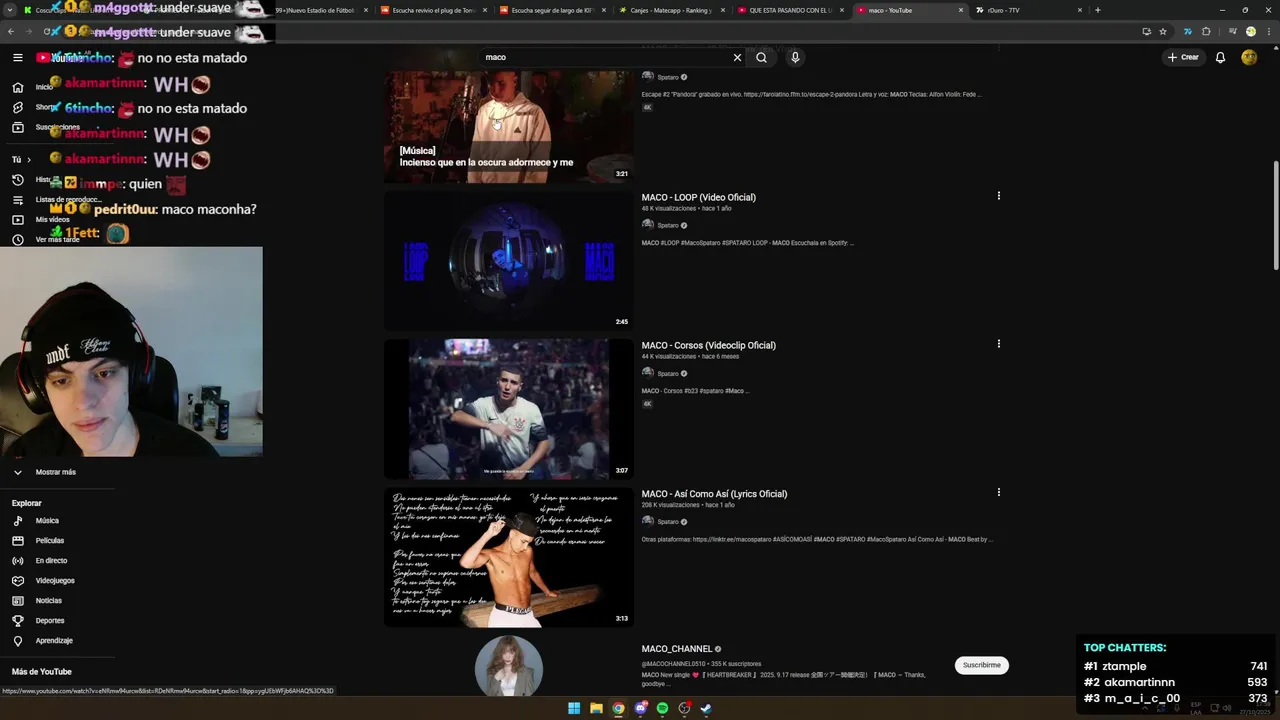Click the page vertical scrollbar

click(x=1275, y=215)
